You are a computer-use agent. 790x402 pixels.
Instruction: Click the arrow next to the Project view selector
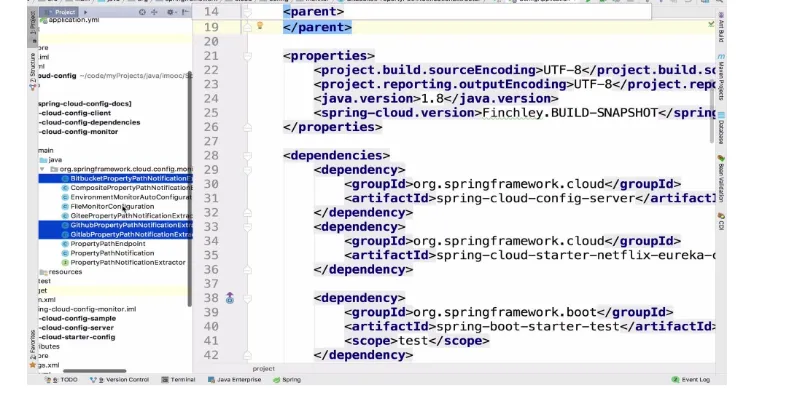pyautogui.click(x=85, y=12)
